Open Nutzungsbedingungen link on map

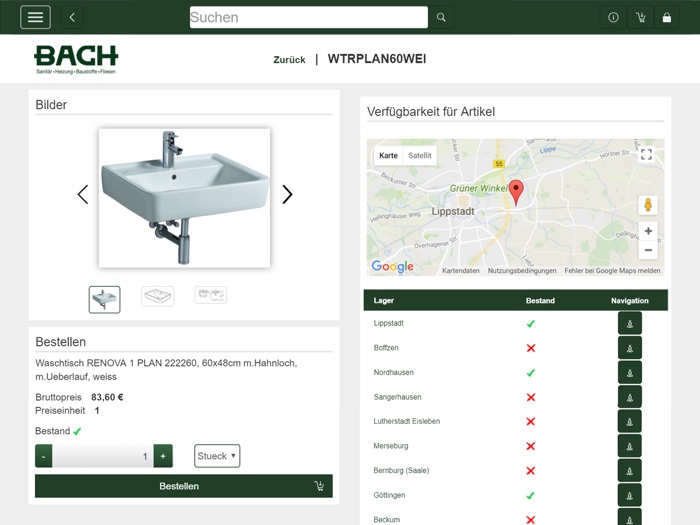point(522,271)
